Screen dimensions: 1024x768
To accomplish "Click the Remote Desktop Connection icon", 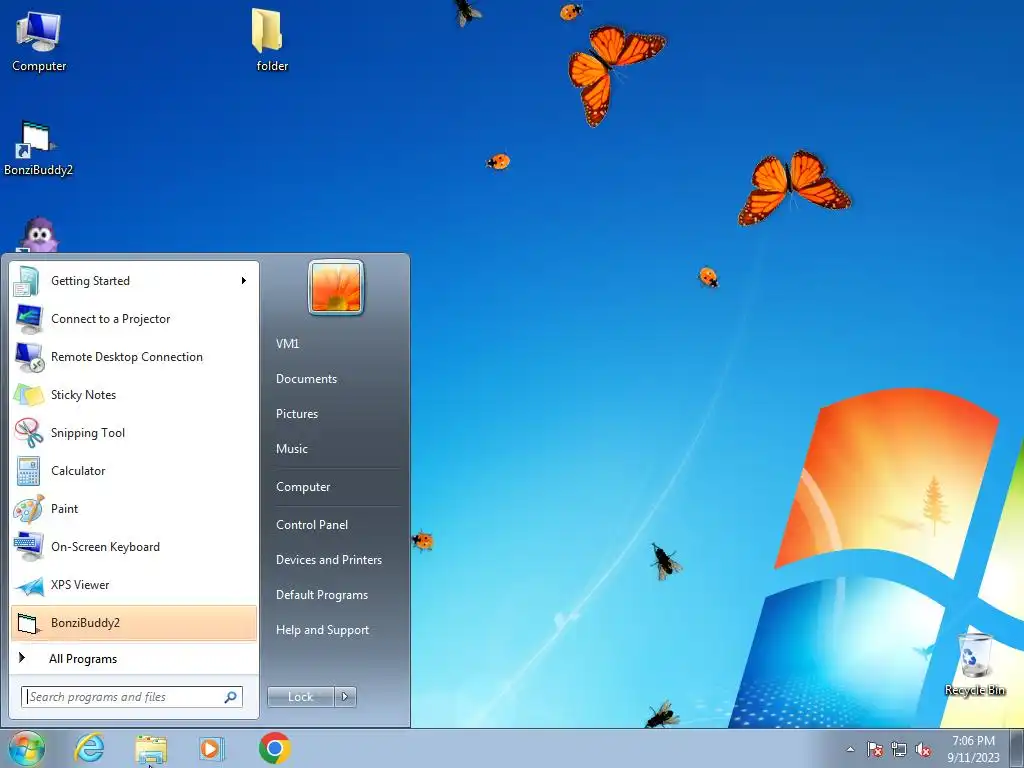I will 28,357.
